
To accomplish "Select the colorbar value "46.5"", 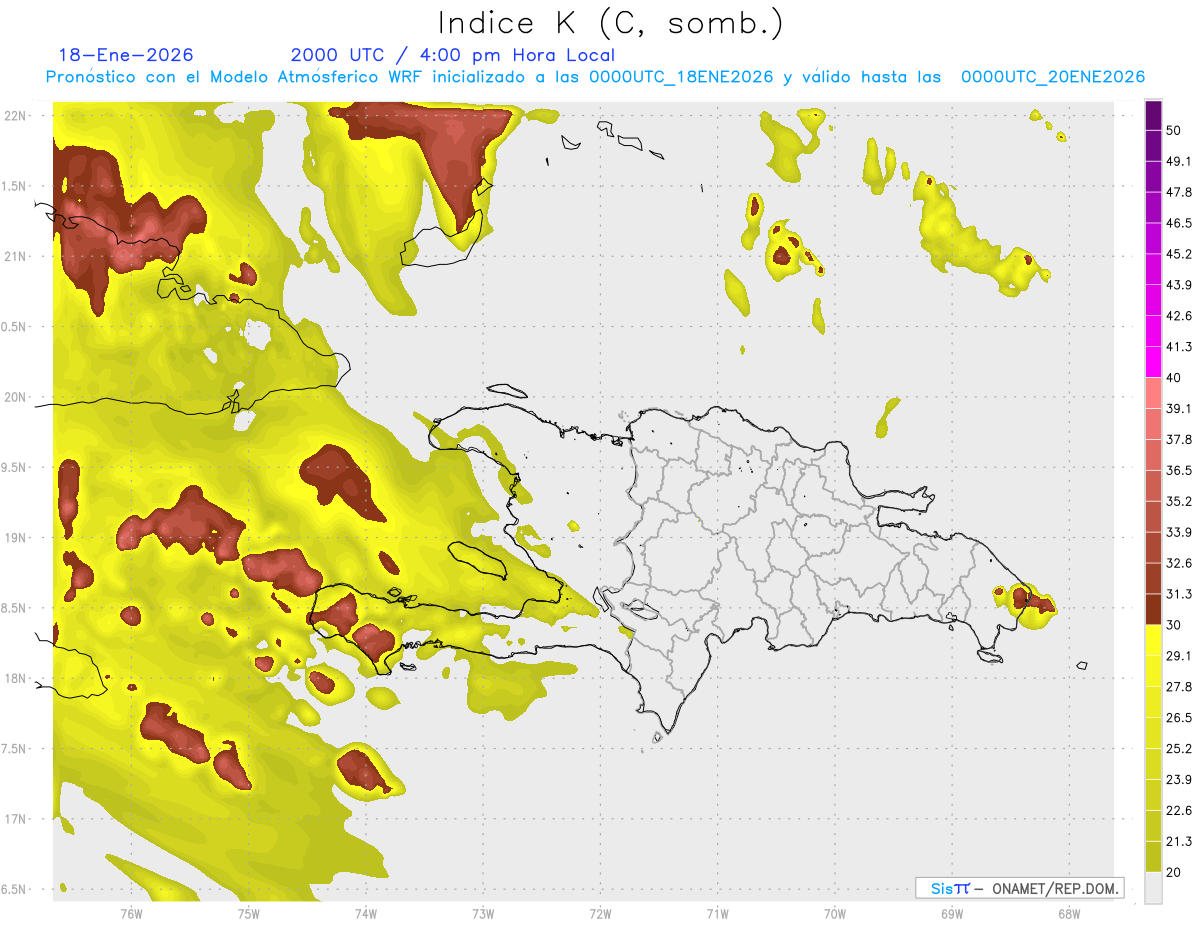I will [x=1179, y=223].
